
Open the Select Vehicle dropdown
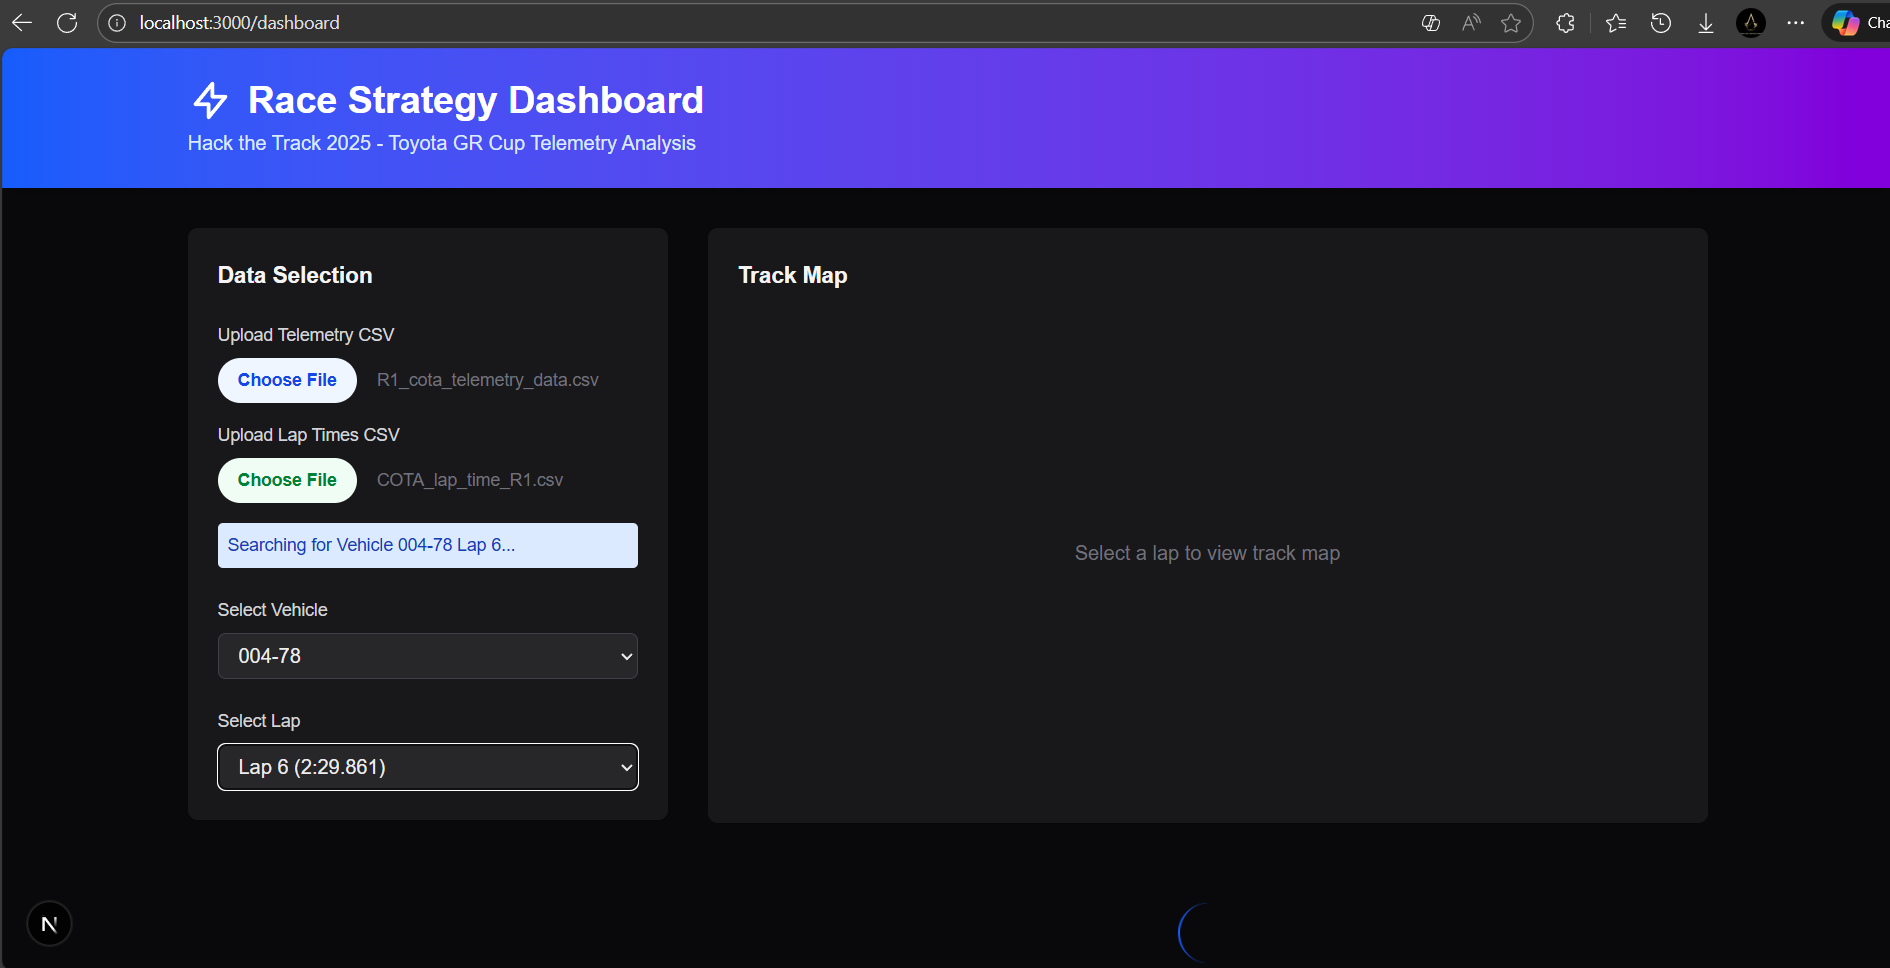point(427,656)
